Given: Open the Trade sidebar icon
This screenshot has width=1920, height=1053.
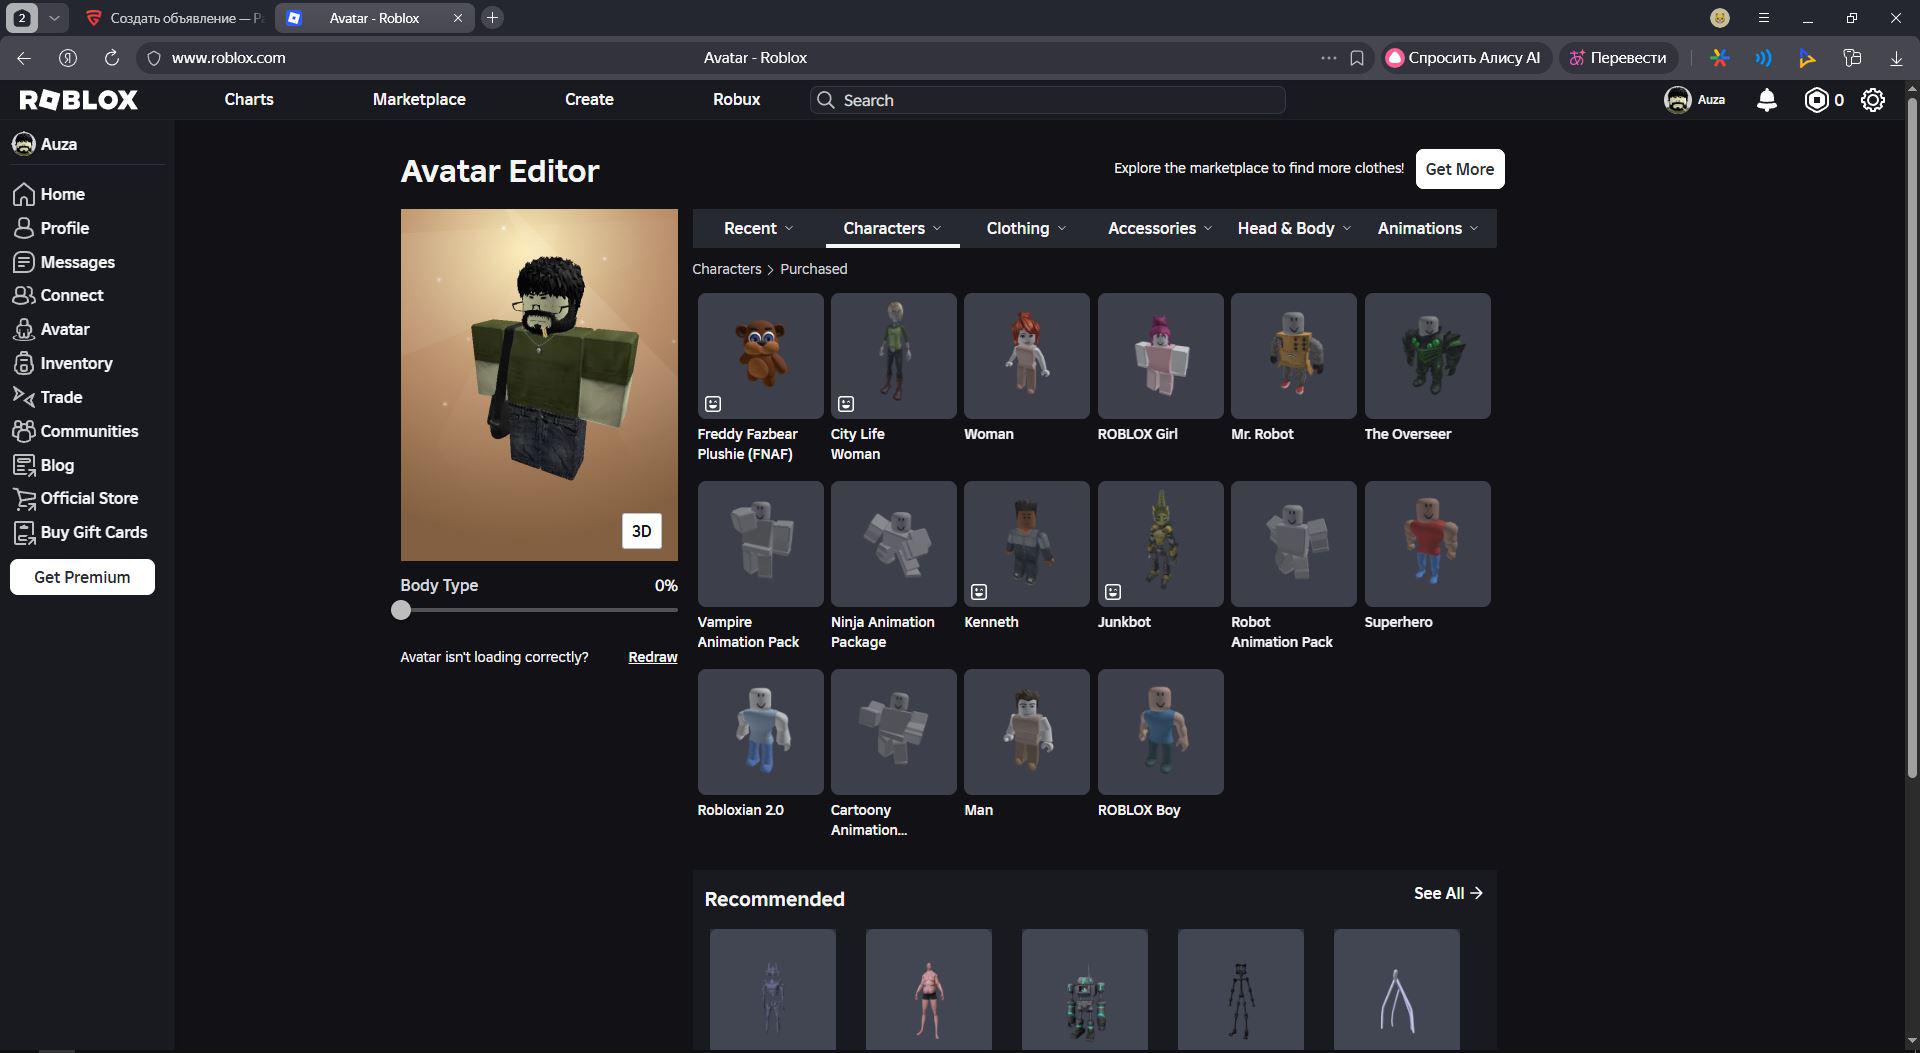Looking at the screenshot, I should (24, 397).
